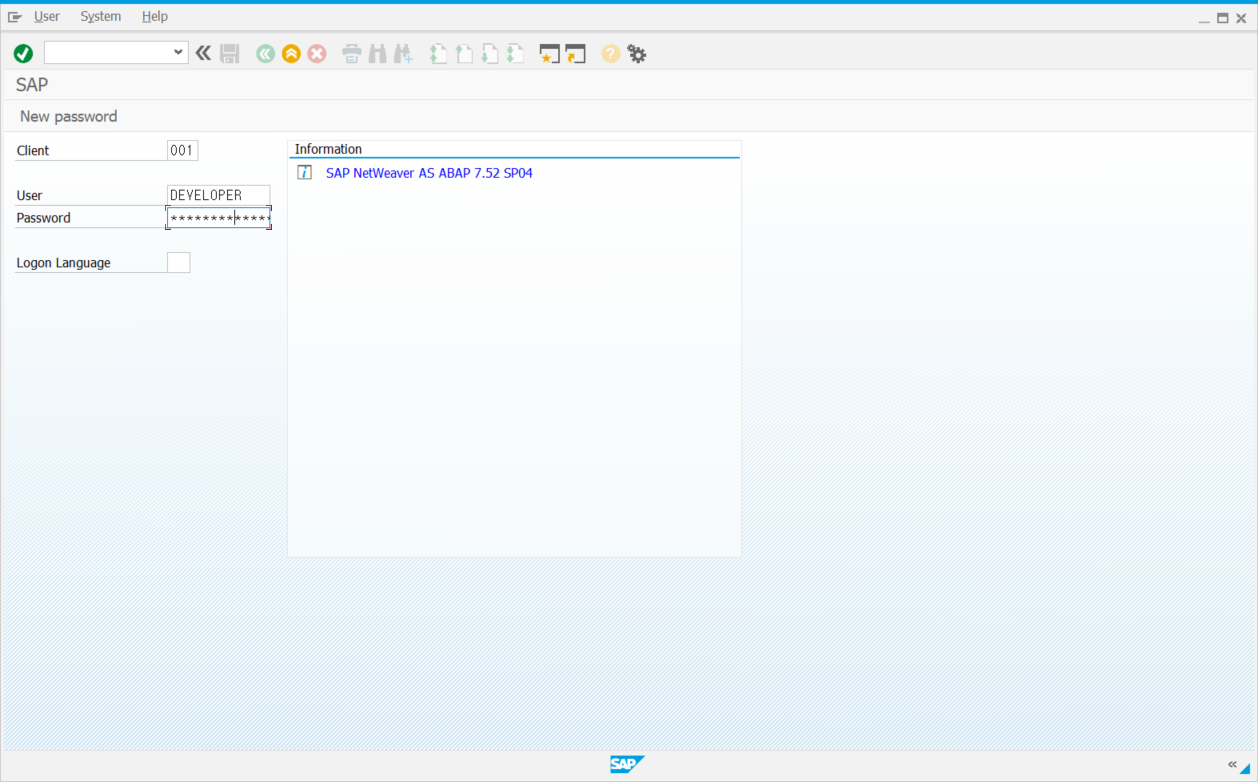Viewport: 1258px width, 782px height.
Task: Click SAP NetWeaver AS ABAP 7.52 link
Action: [429, 173]
